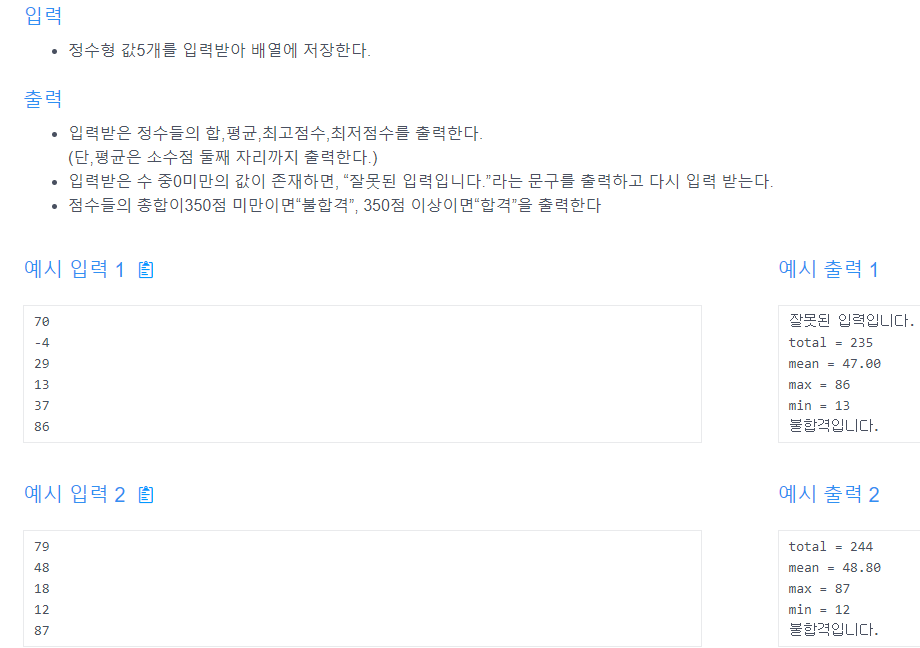Click value 86 in example input 1
The width and height of the screenshot is (920, 648).
(42, 427)
